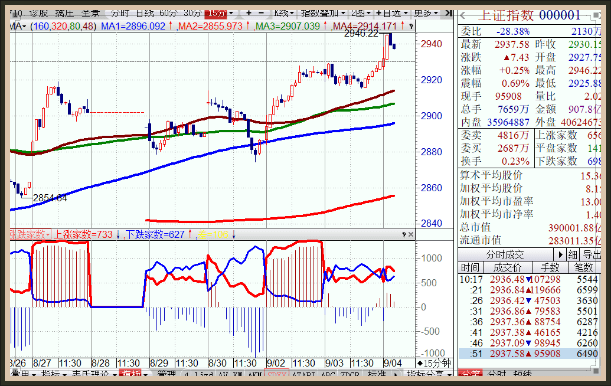This screenshot has height=386, width=611.
Task: Select the :31 trade row at 2936.86
Action: pyautogui.click(x=529, y=311)
